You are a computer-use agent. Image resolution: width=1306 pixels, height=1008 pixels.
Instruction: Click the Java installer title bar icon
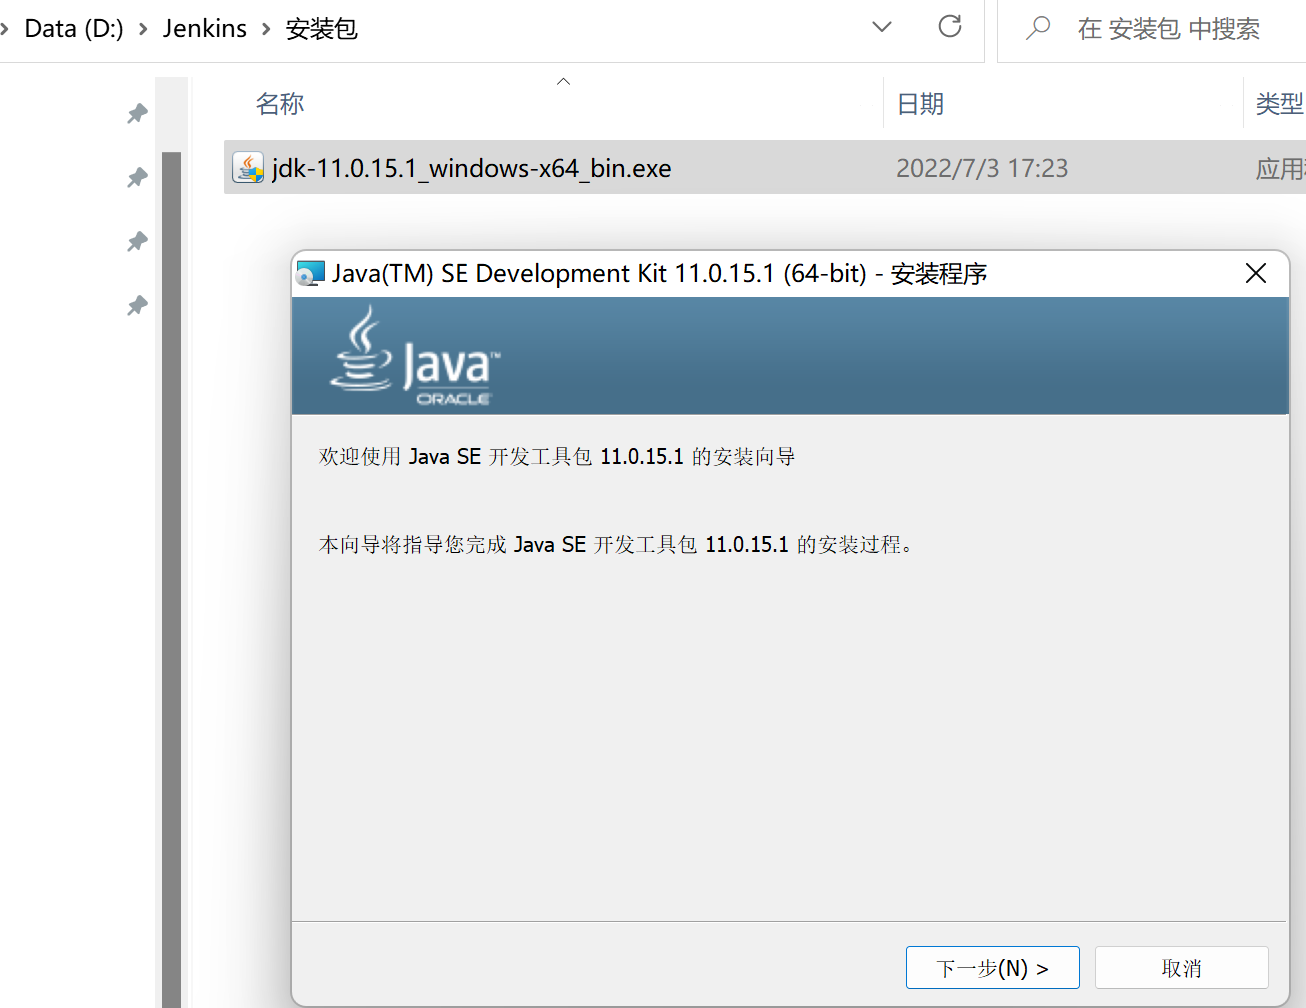pyautogui.click(x=311, y=273)
